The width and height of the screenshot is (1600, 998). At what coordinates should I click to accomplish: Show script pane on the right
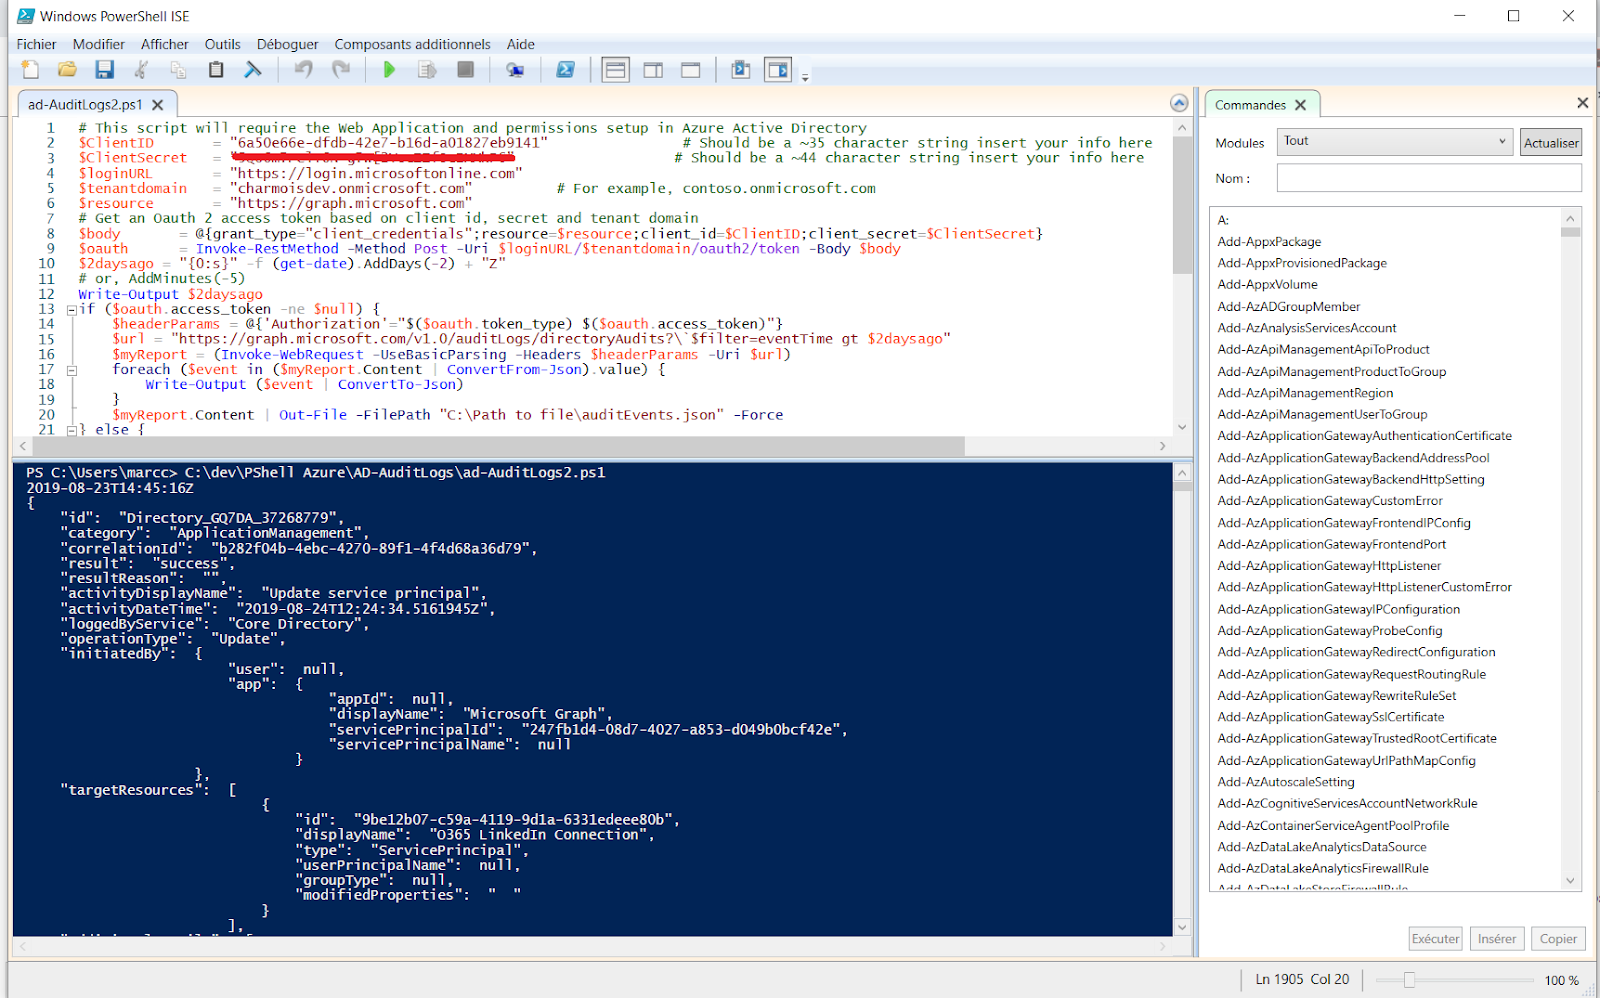[652, 69]
